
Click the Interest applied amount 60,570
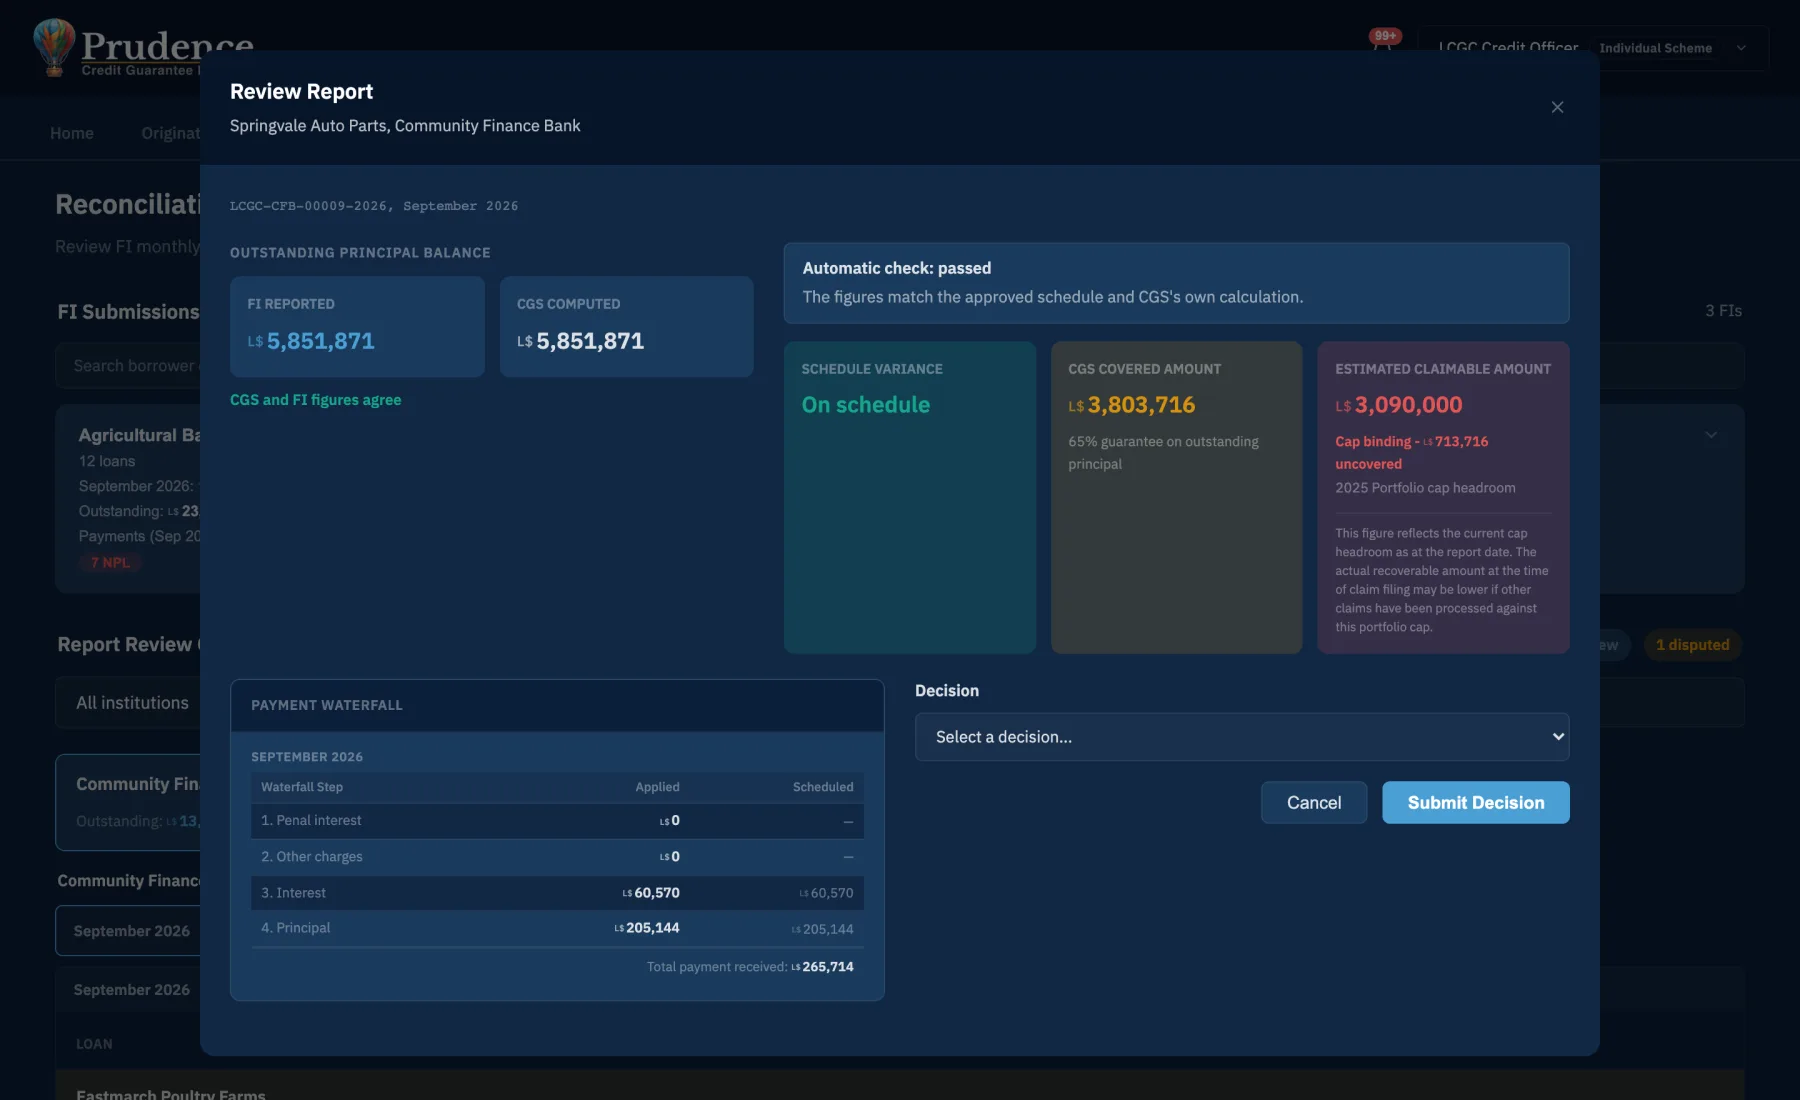click(650, 893)
